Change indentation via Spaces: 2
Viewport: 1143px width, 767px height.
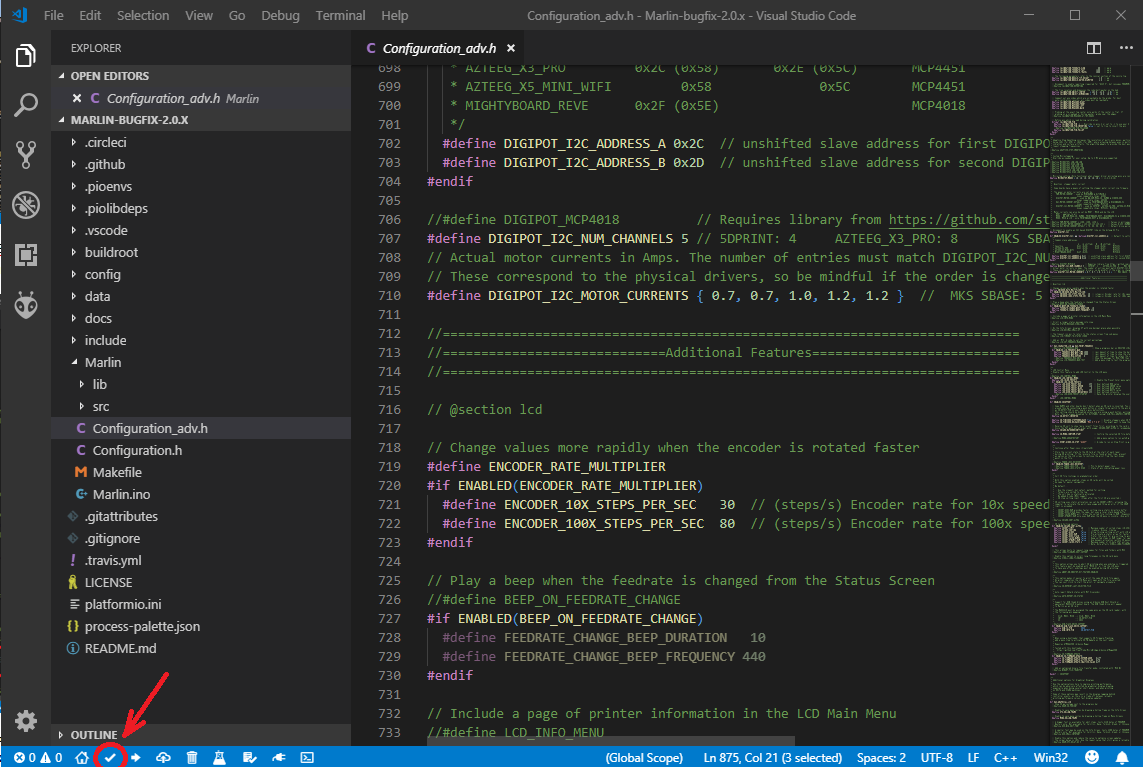click(881, 758)
